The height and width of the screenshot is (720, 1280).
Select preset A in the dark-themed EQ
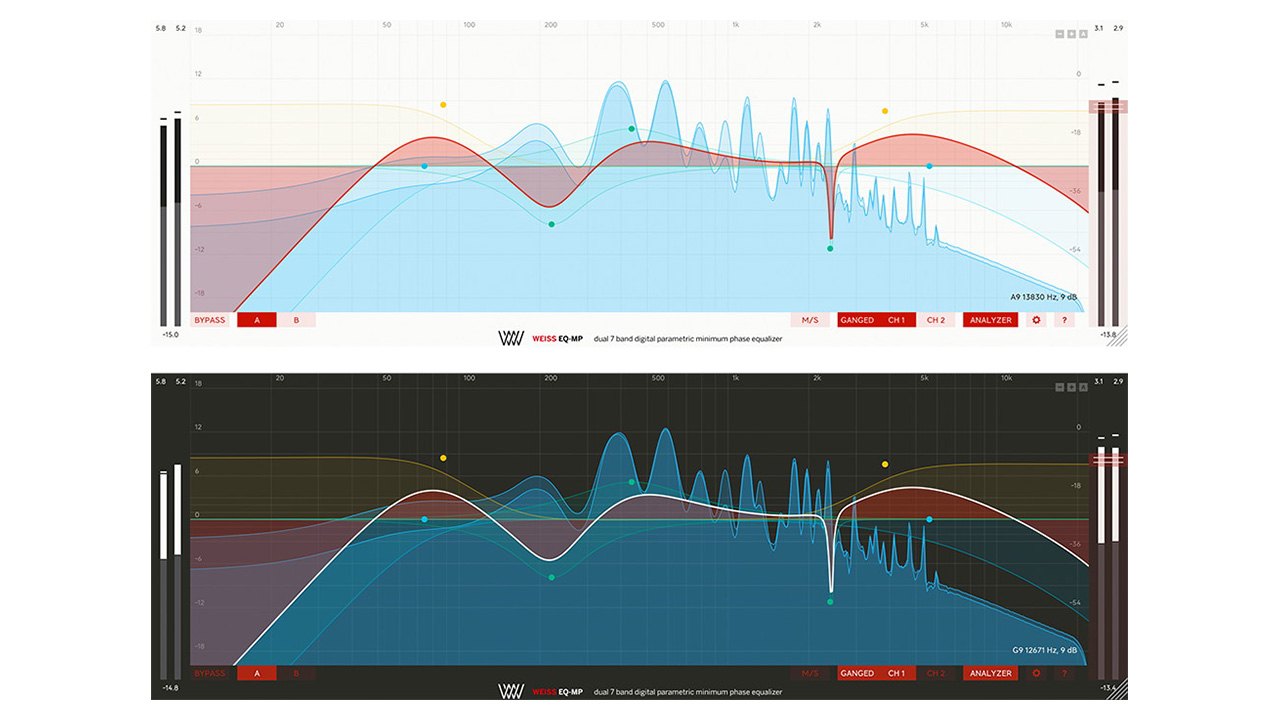[x=257, y=673]
